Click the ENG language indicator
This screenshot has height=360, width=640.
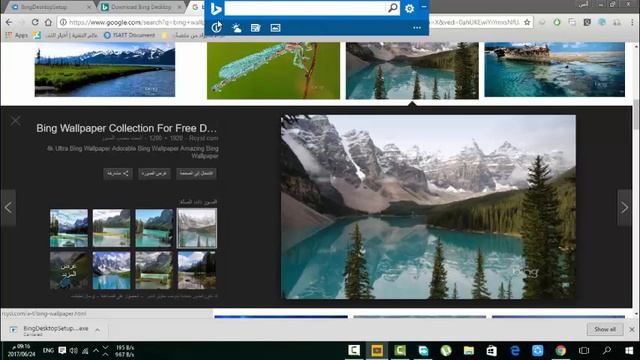click(48, 351)
